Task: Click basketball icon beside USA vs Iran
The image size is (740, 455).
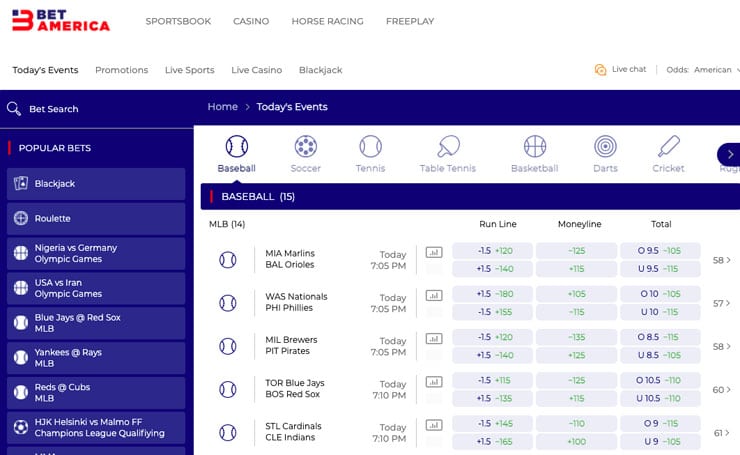Action: 21,288
